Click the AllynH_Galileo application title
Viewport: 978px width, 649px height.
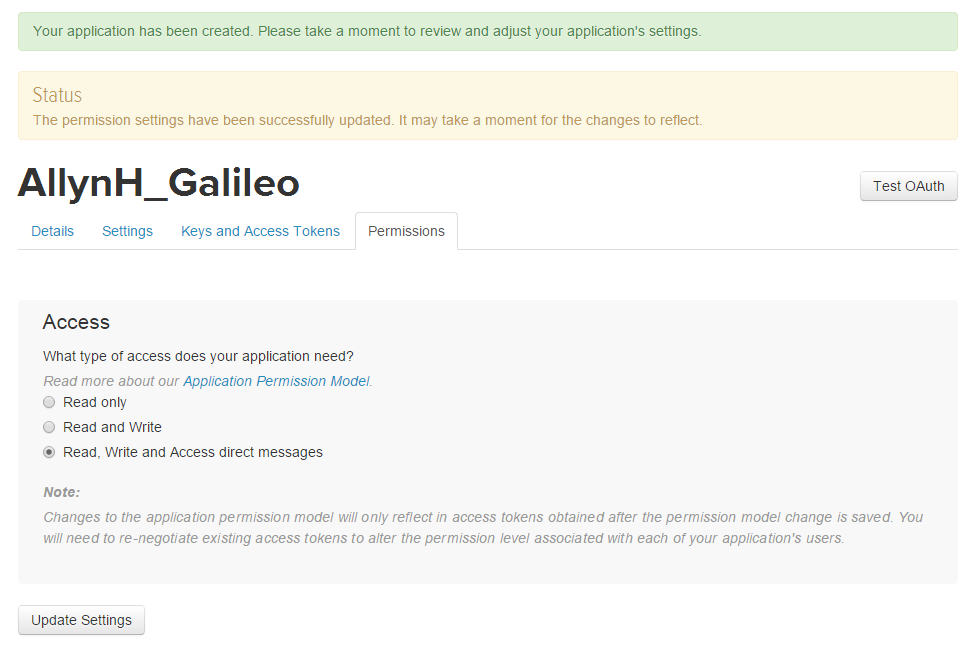pos(158,183)
